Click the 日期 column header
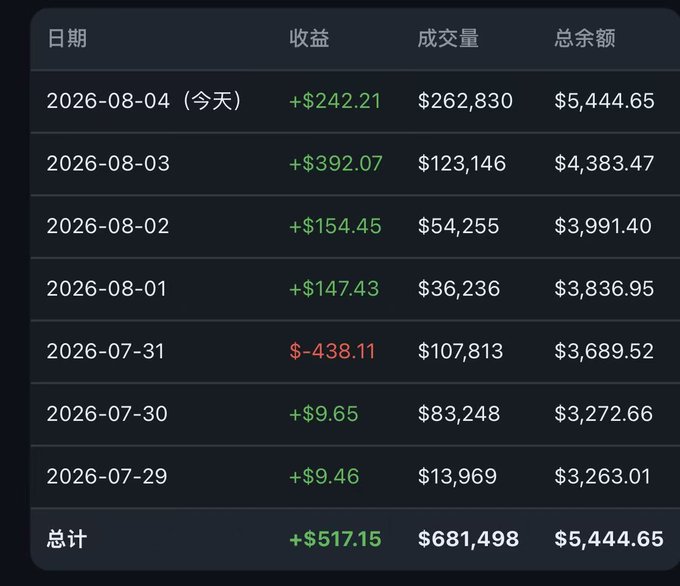 (67, 38)
